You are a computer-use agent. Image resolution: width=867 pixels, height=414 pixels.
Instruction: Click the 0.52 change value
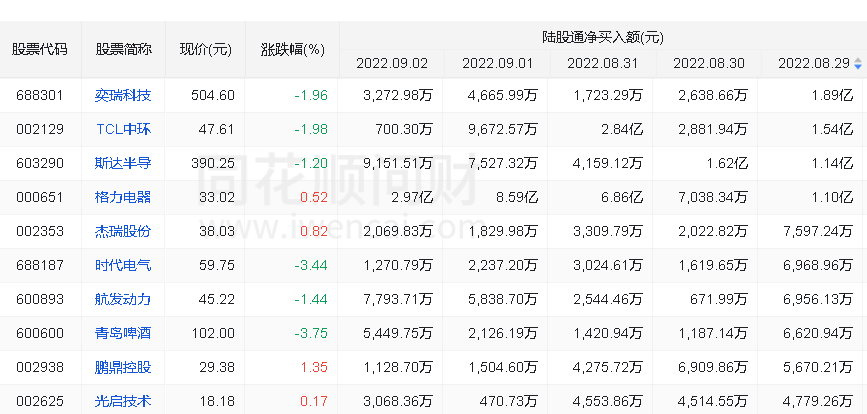314,197
